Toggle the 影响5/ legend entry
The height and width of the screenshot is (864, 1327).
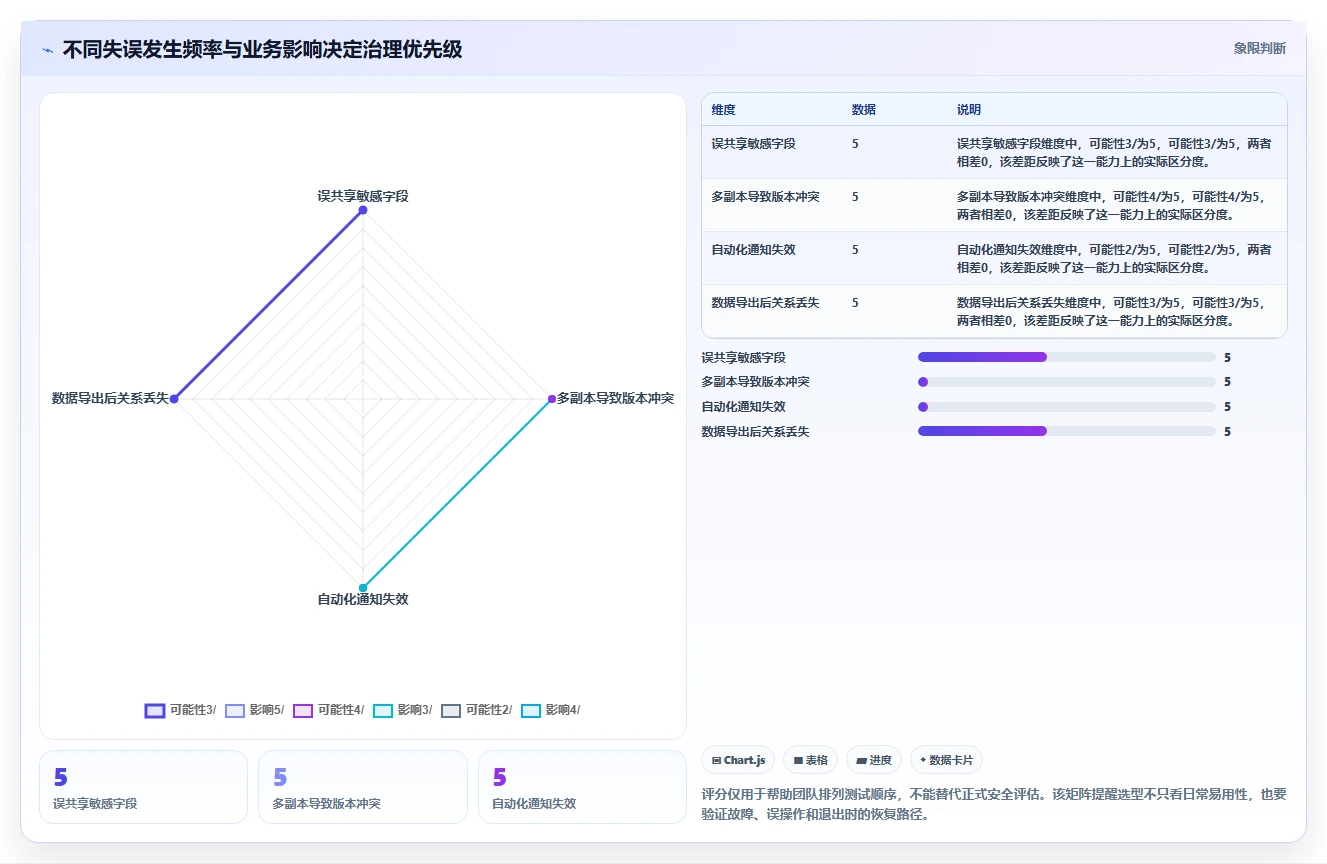coord(254,710)
